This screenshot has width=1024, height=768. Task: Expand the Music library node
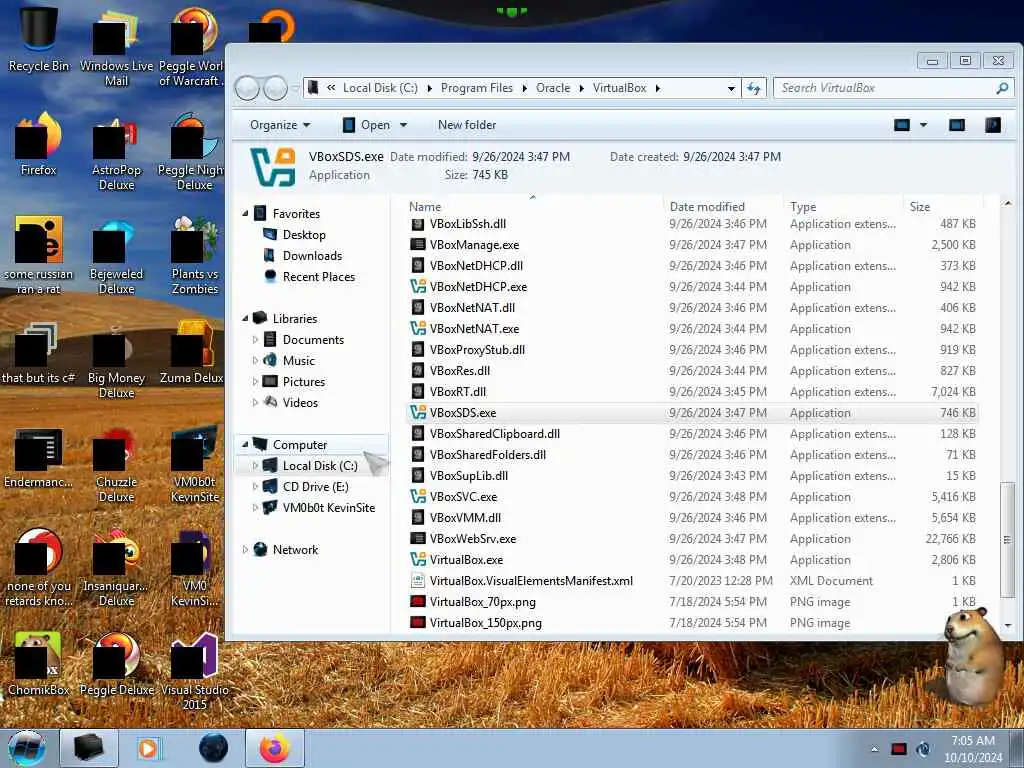click(x=255, y=360)
